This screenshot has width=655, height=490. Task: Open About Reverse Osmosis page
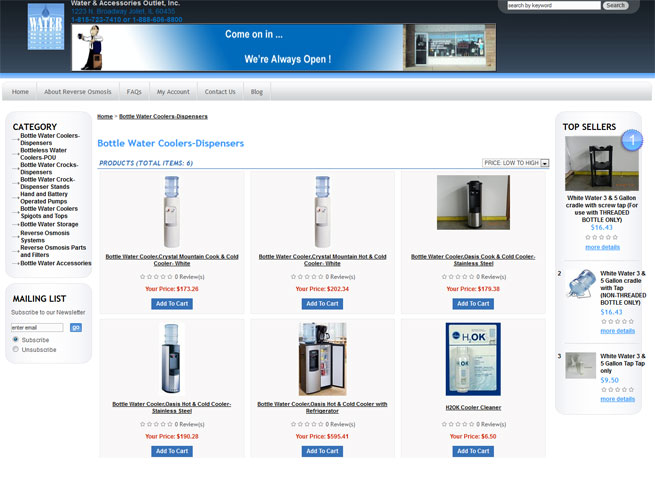click(78, 91)
